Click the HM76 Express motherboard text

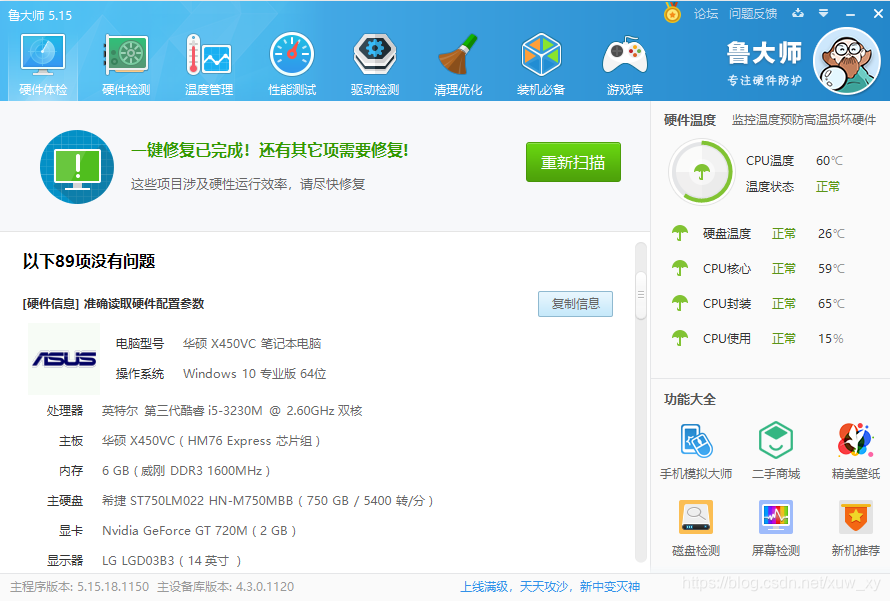pyautogui.click(x=211, y=440)
